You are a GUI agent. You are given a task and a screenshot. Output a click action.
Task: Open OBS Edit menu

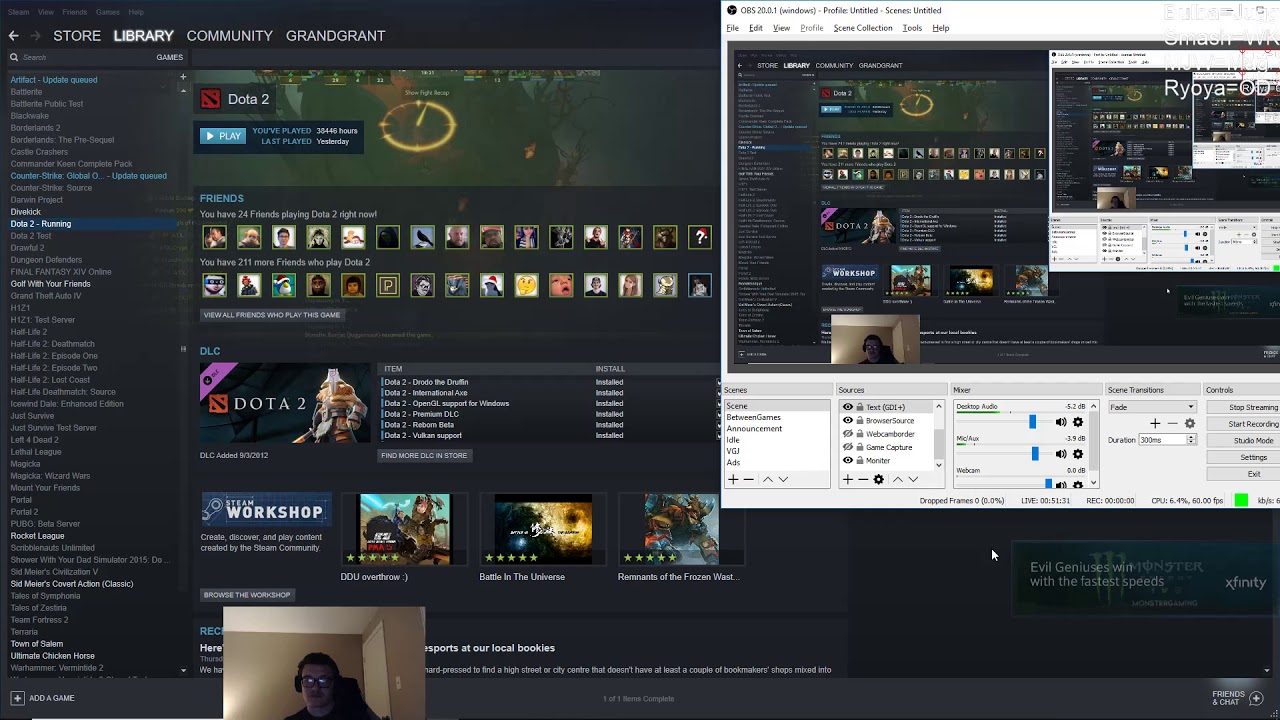756,28
